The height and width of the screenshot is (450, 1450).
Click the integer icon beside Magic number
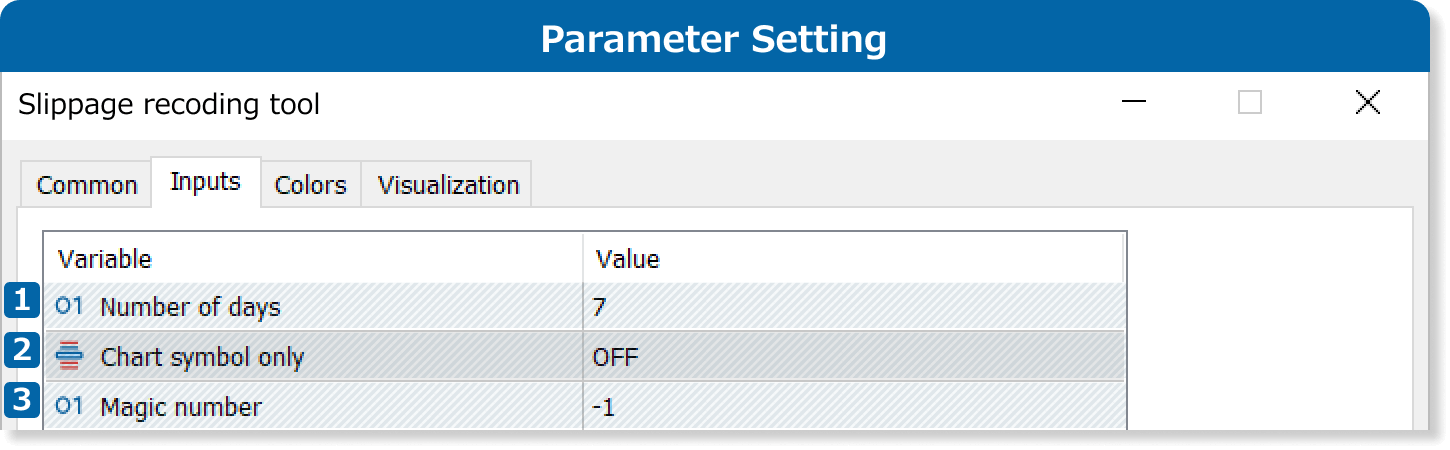click(x=69, y=406)
